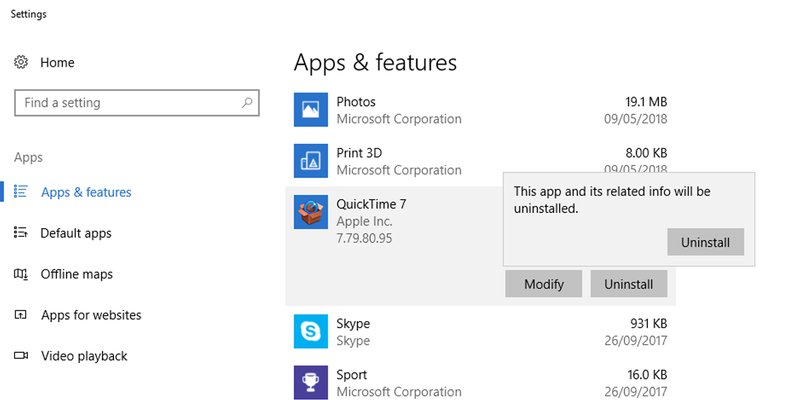Click the Skype size 931 KB
Image resolution: width=800 pixels, height=400 pixels.
[648, 323]
